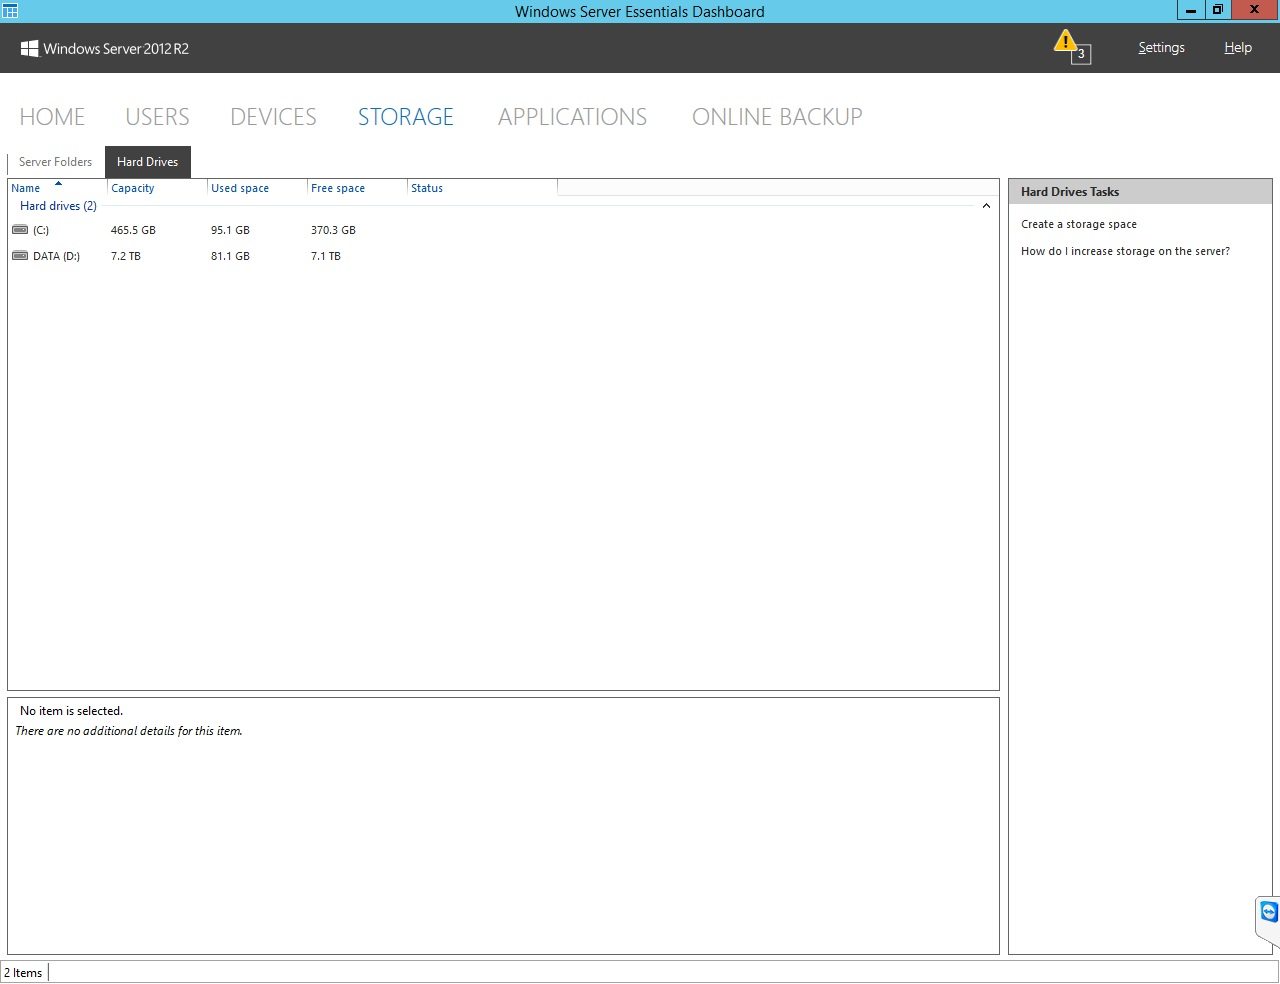Collapse the Hard drives (2) group

click(986, 206)
